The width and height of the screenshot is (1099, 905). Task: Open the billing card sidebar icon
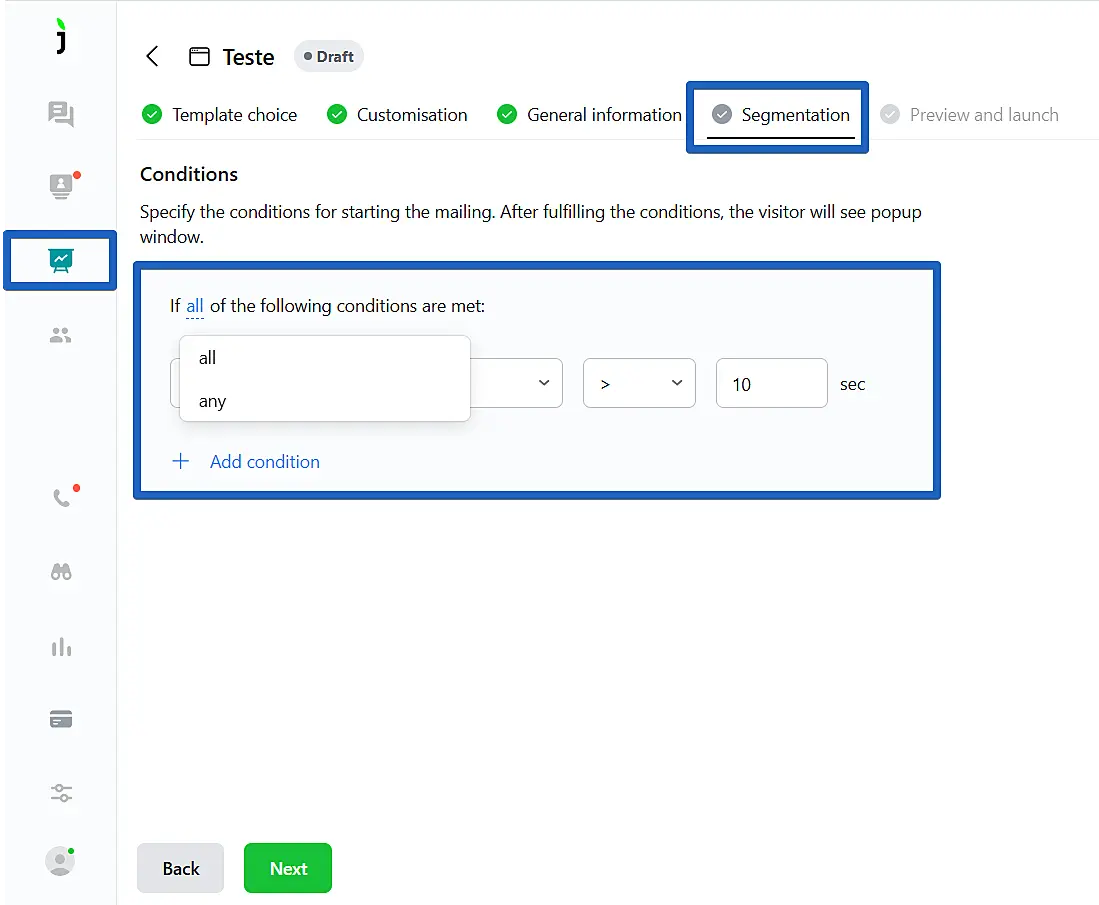pyautogui.click(x=61, y=719)
